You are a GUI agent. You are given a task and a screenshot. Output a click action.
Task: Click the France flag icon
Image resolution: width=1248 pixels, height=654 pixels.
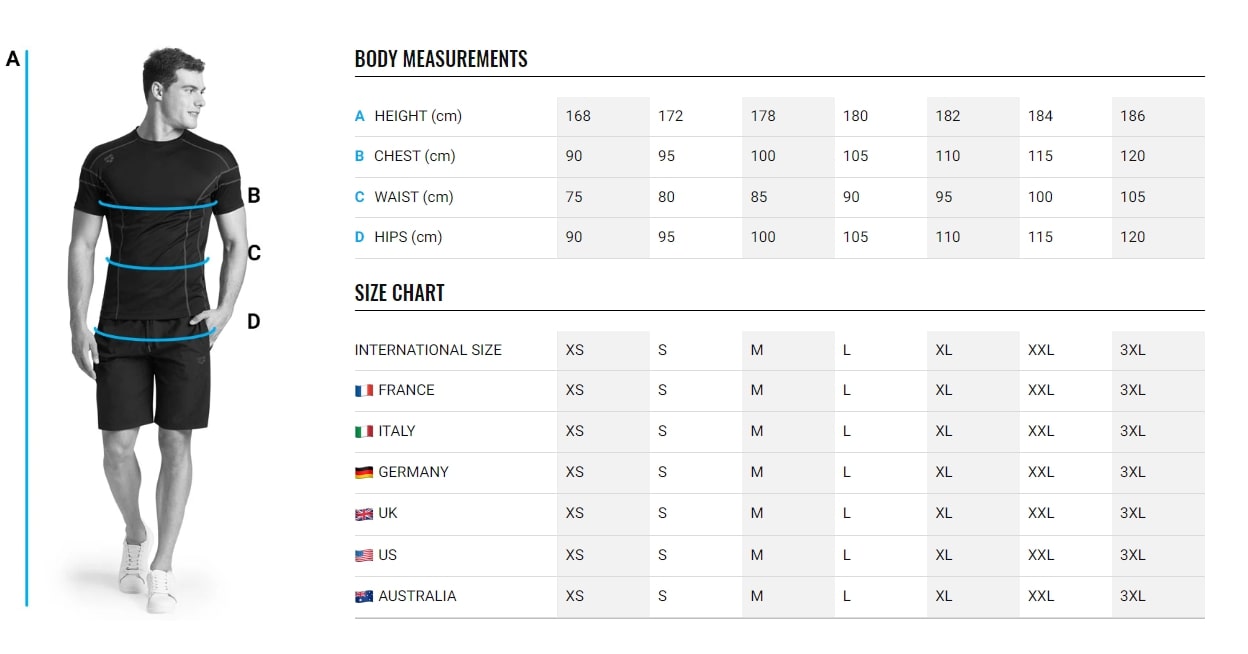(364, 391)
